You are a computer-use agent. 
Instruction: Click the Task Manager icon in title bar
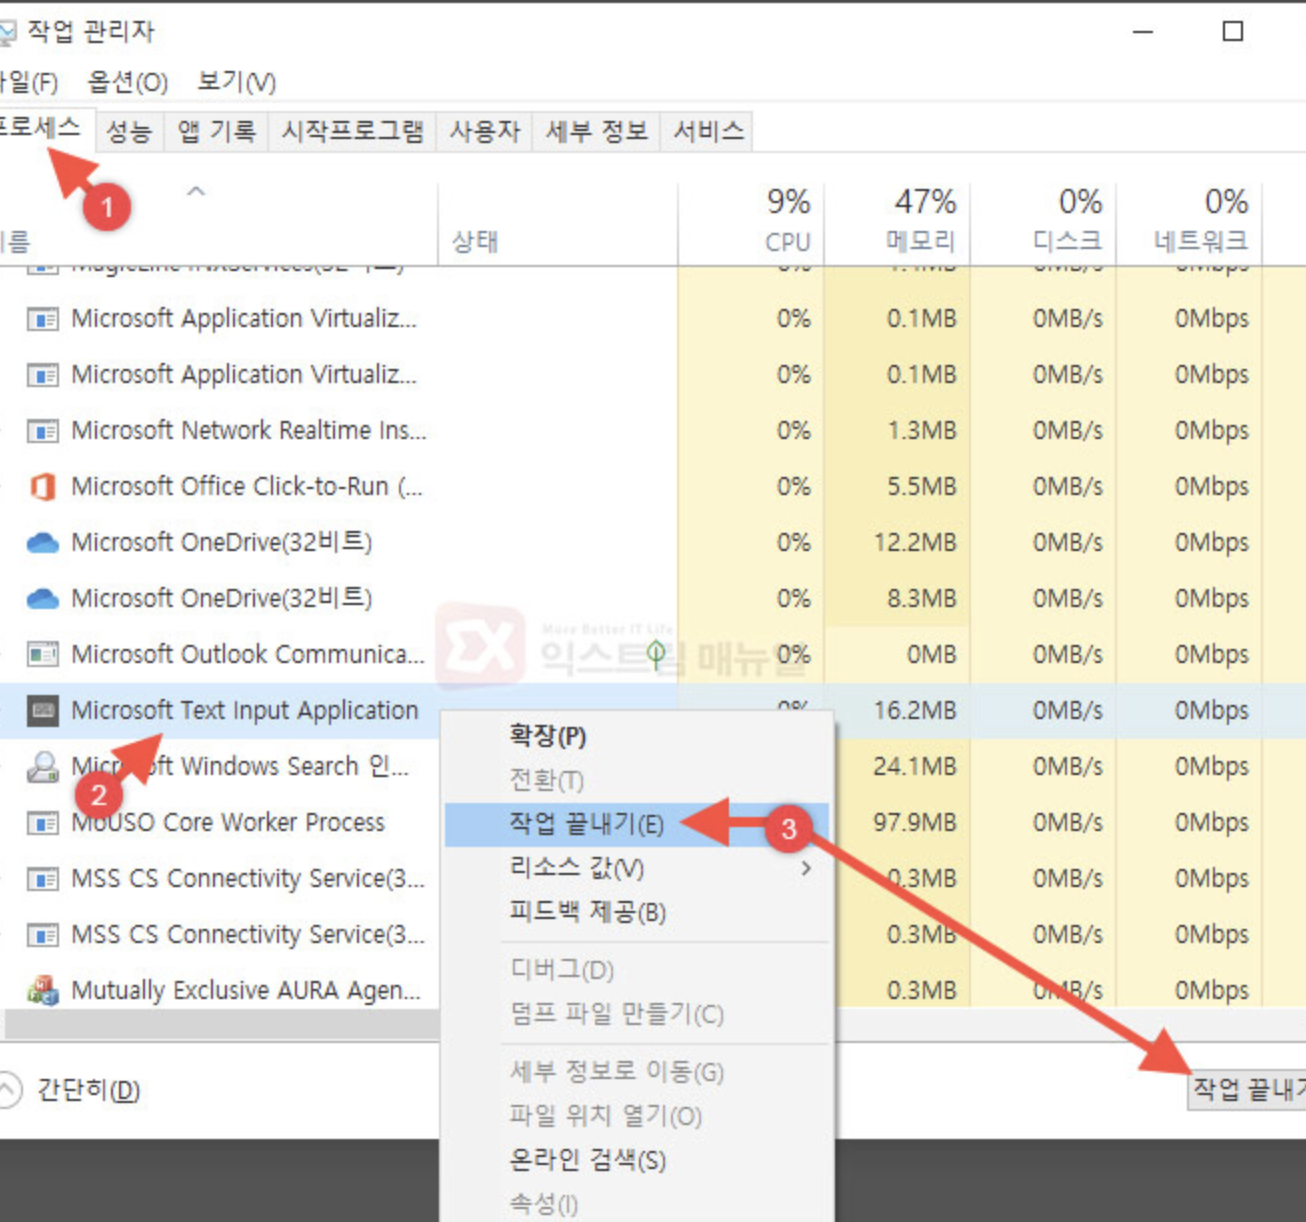tap(8, 29)
